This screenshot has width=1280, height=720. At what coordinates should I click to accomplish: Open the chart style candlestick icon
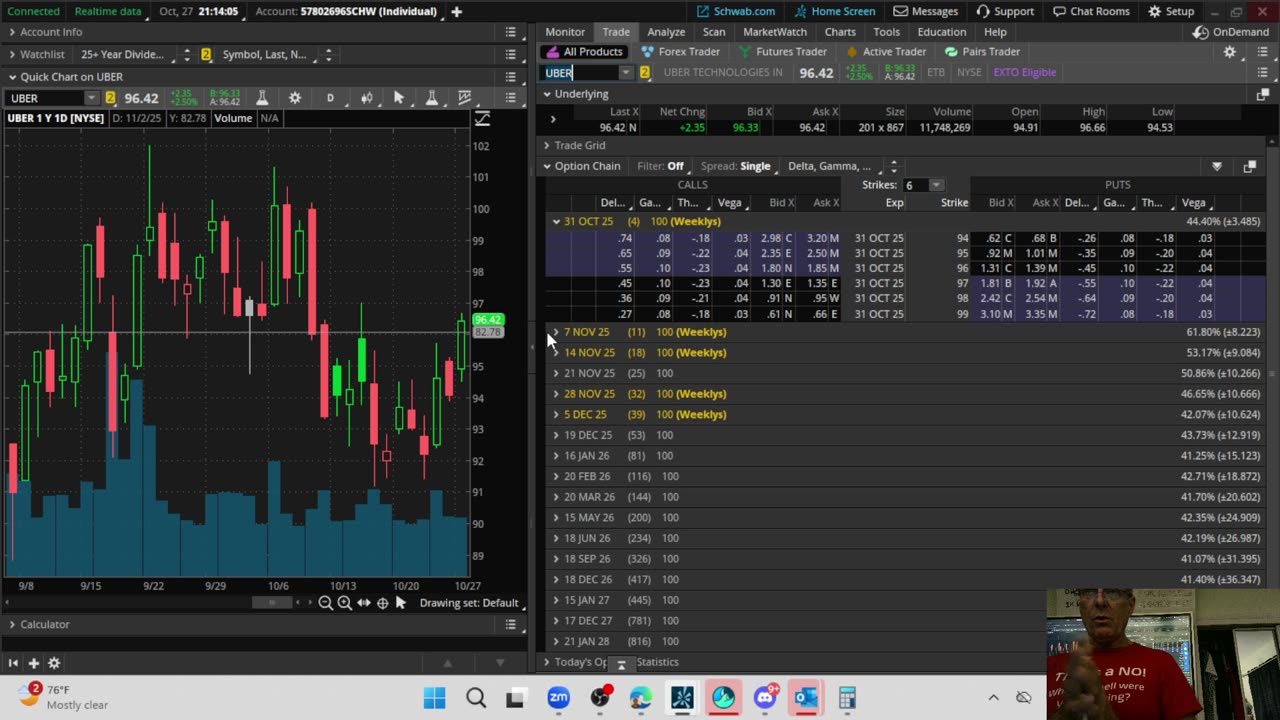click(x=367, y=98)
